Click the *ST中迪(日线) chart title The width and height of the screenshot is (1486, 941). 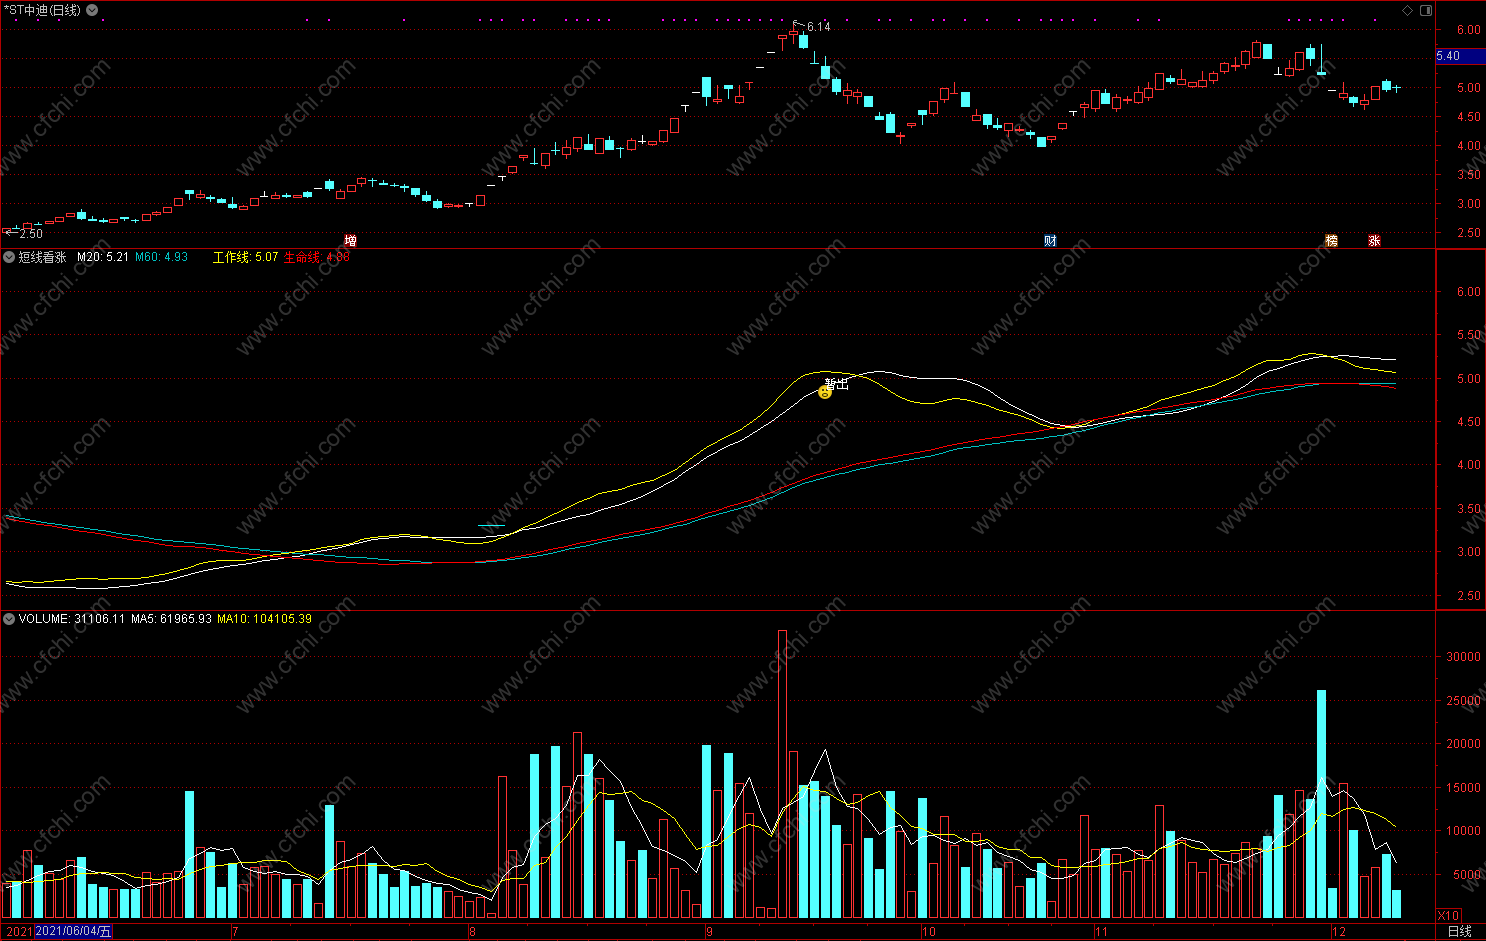coord(44,10)
